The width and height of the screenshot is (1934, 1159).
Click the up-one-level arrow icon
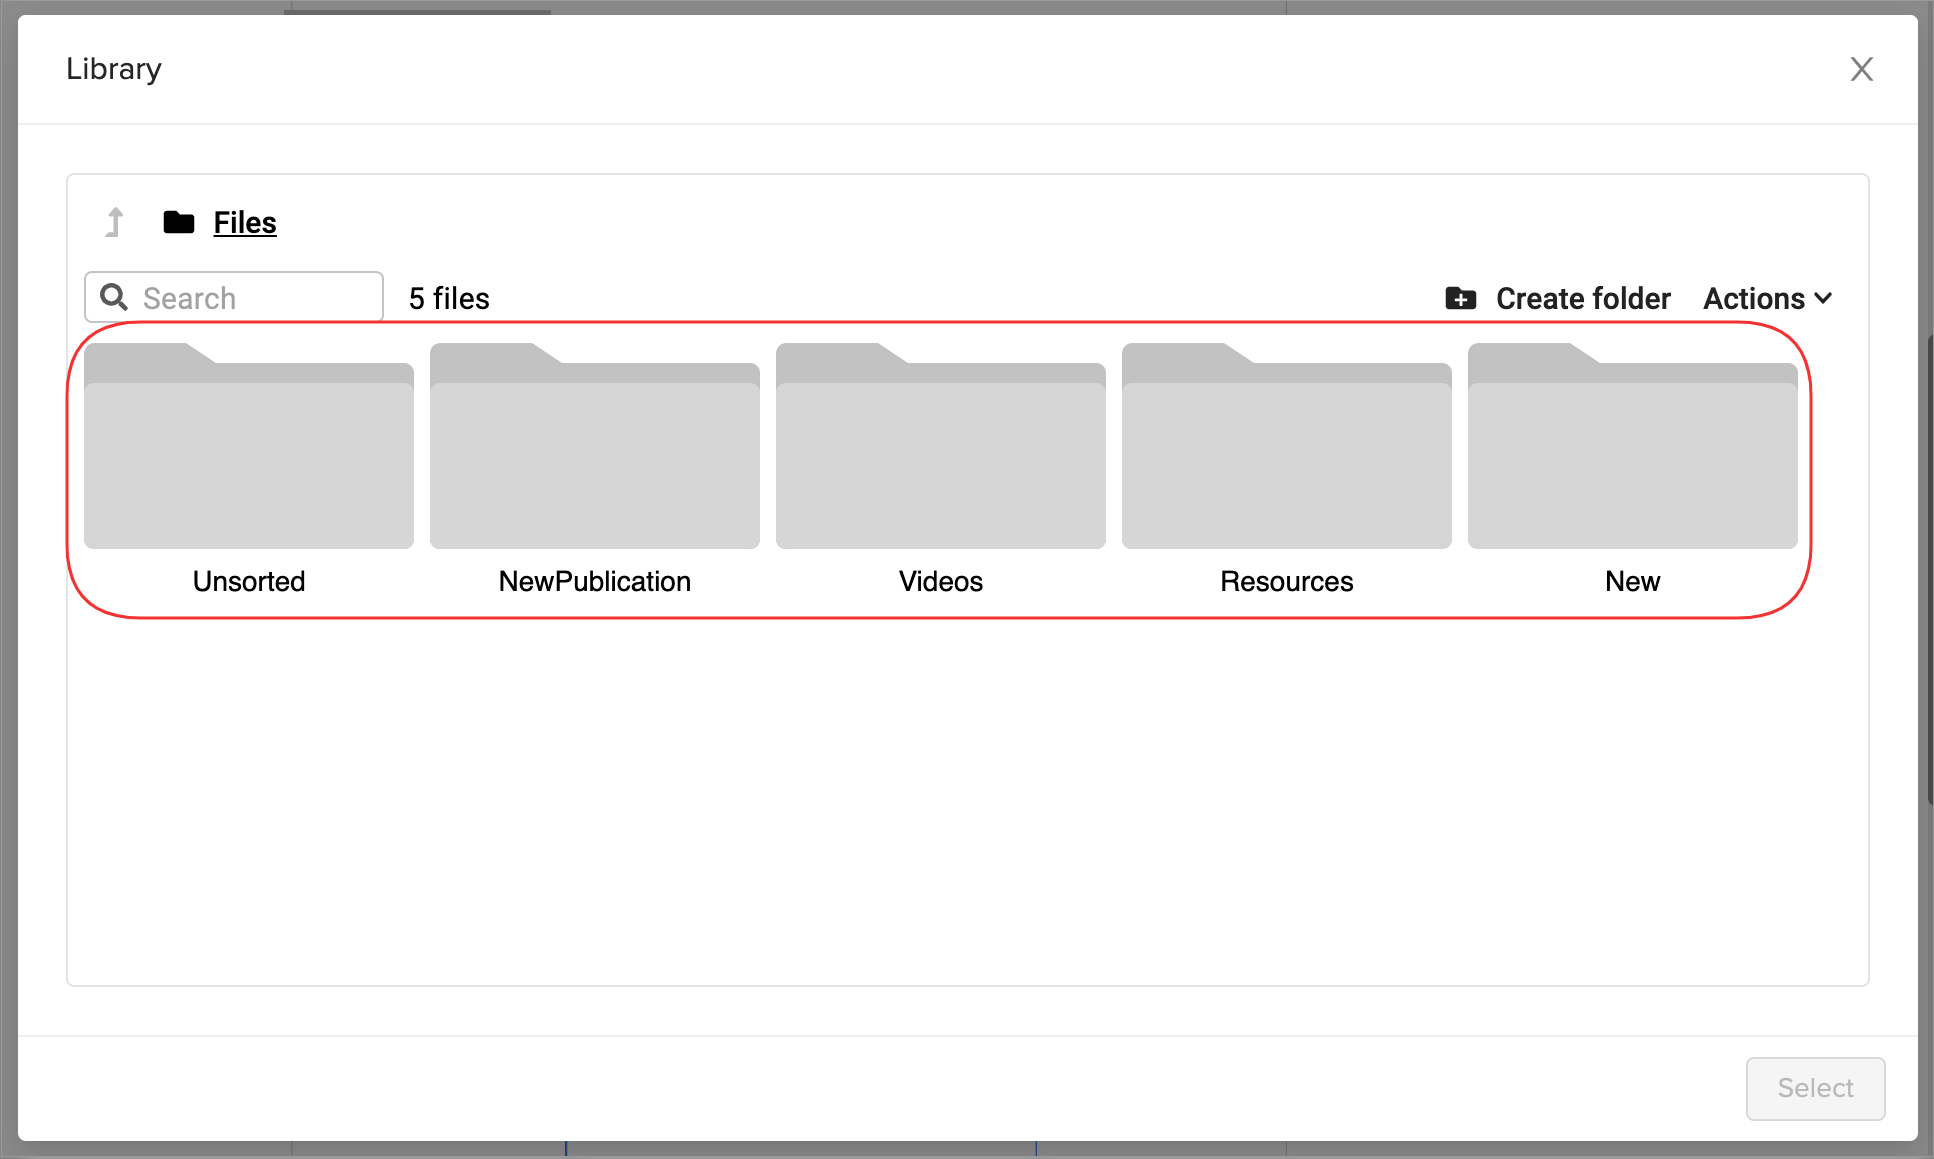click(115, 222)
